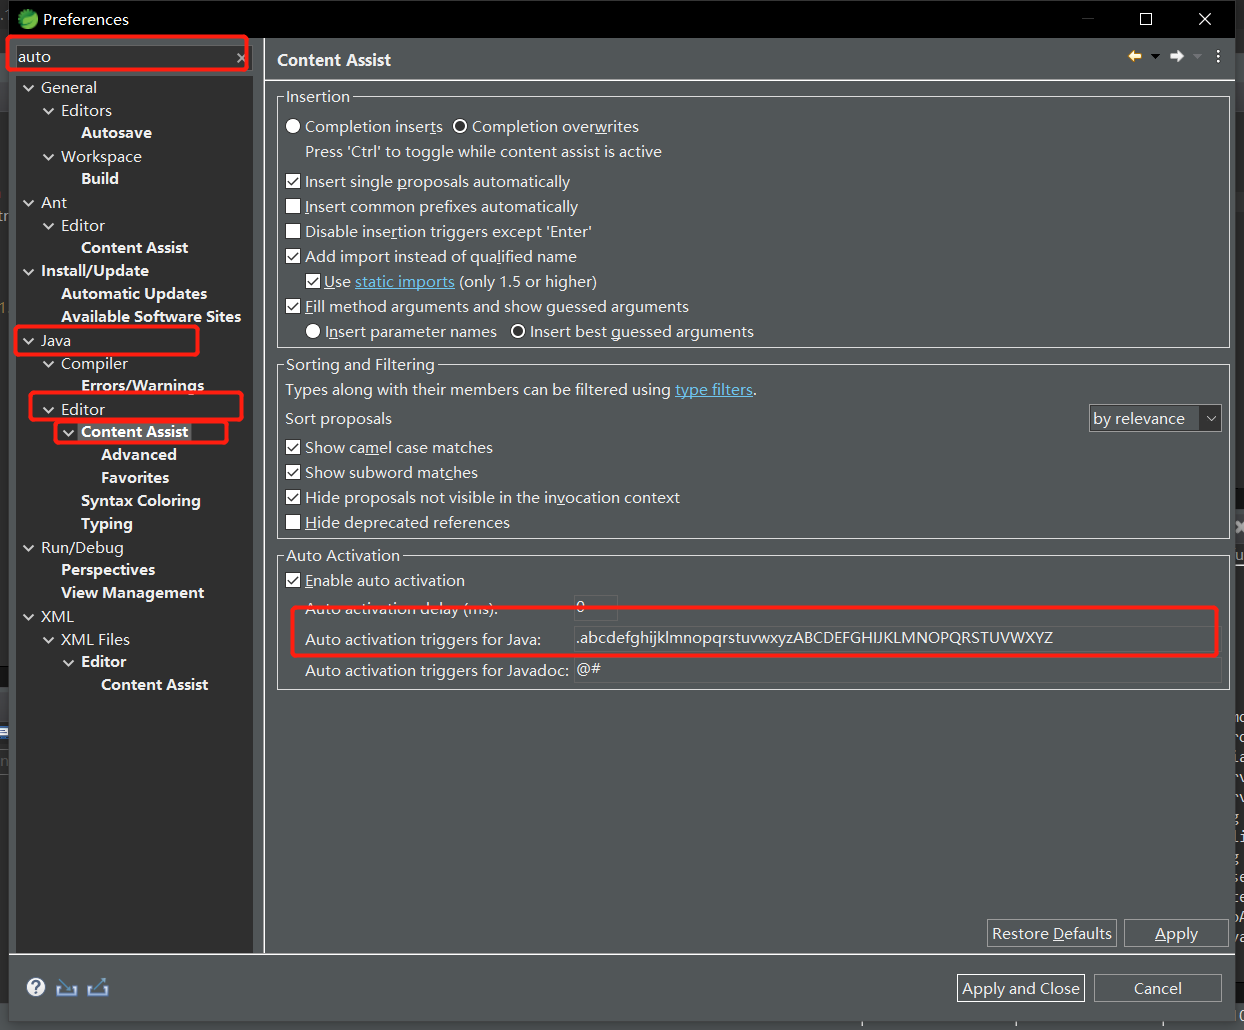Open the three-dot view menu
Screen dimensions: 1244x1030
(1218, 56)
